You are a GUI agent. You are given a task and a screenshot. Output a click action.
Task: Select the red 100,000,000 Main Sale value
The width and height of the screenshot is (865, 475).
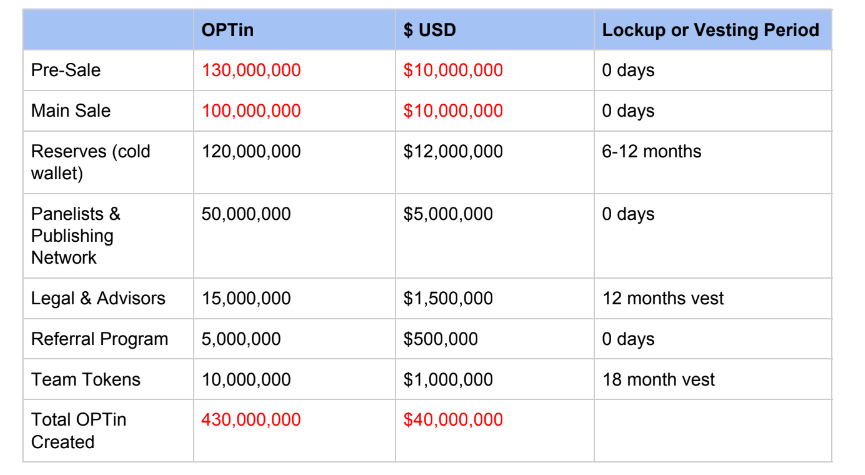(251, 111)
